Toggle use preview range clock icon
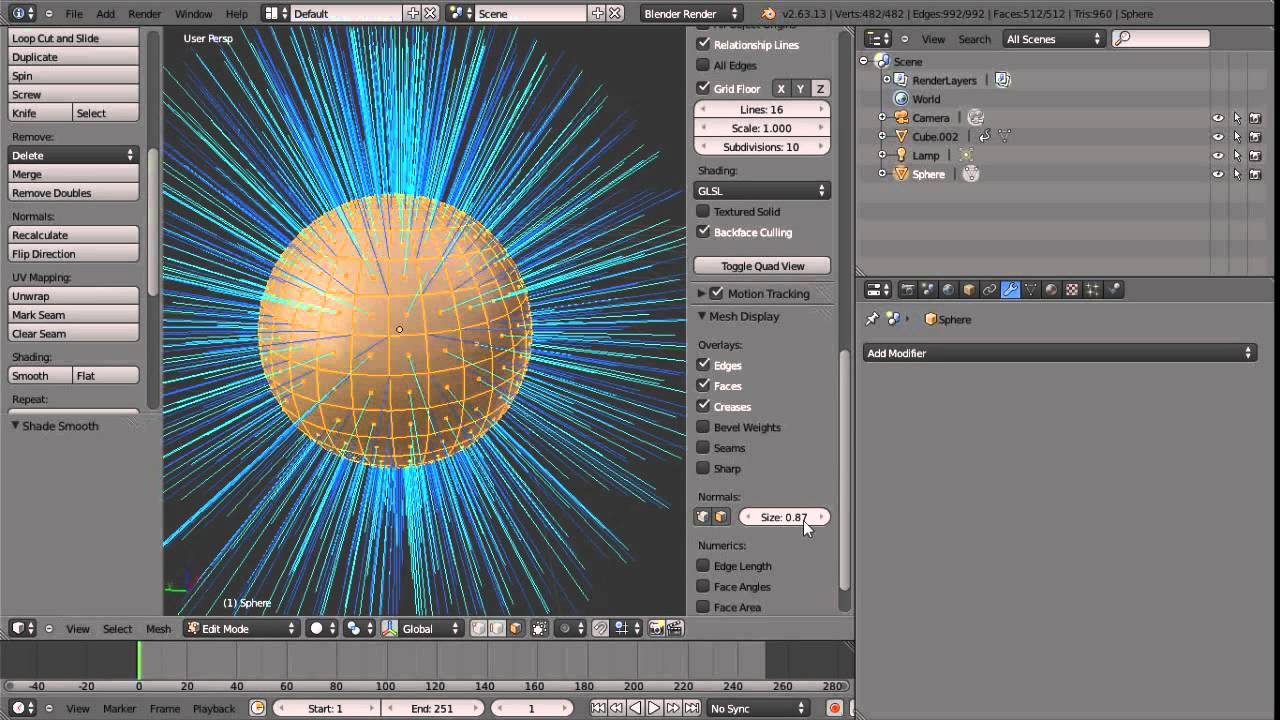The height and width of the screenshot is (720, 1280). click(x=257, y=708)
